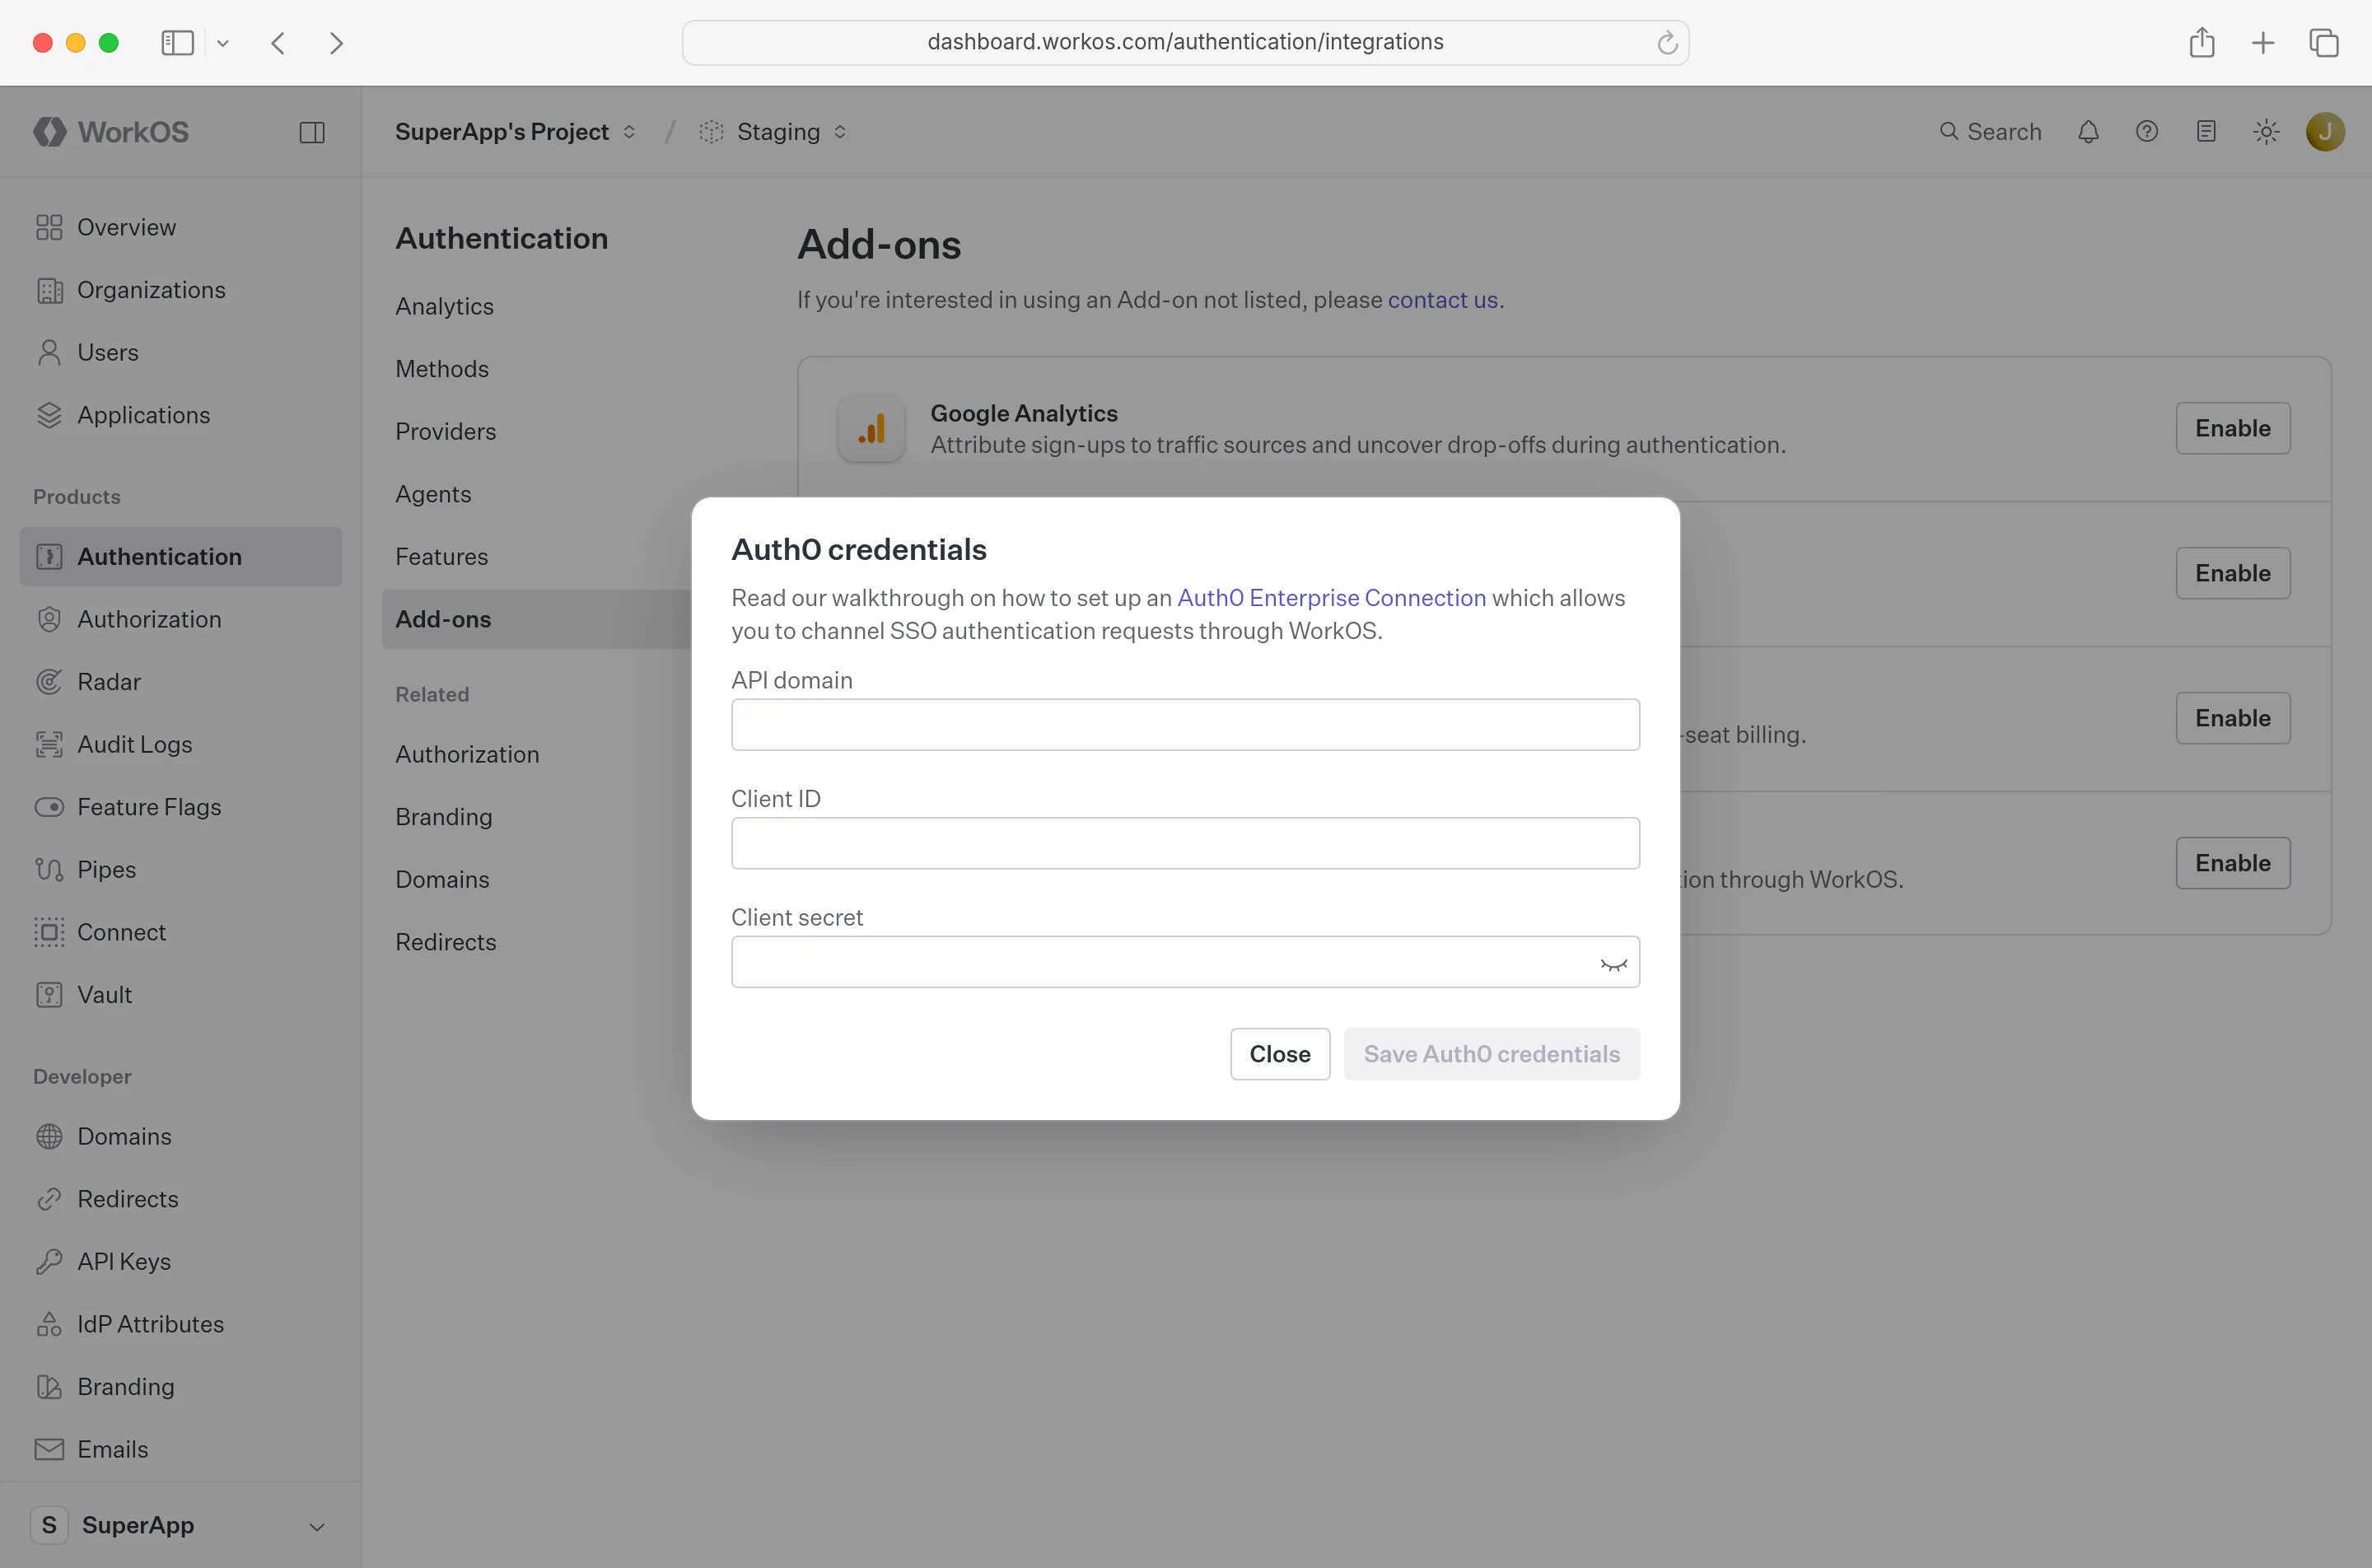Enable the Google Analytics add-on
The image size is (2372, 1568).
pos(2232,428)
